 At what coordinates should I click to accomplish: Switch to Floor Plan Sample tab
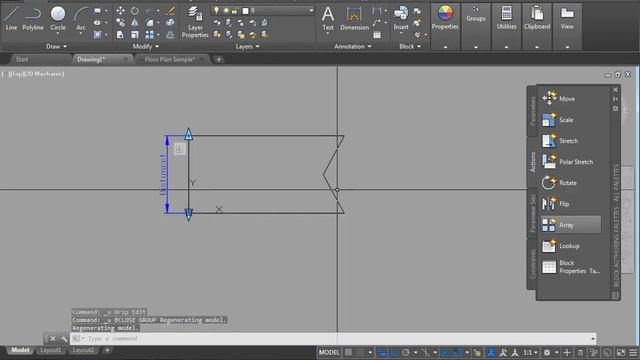tap(169, 60)
